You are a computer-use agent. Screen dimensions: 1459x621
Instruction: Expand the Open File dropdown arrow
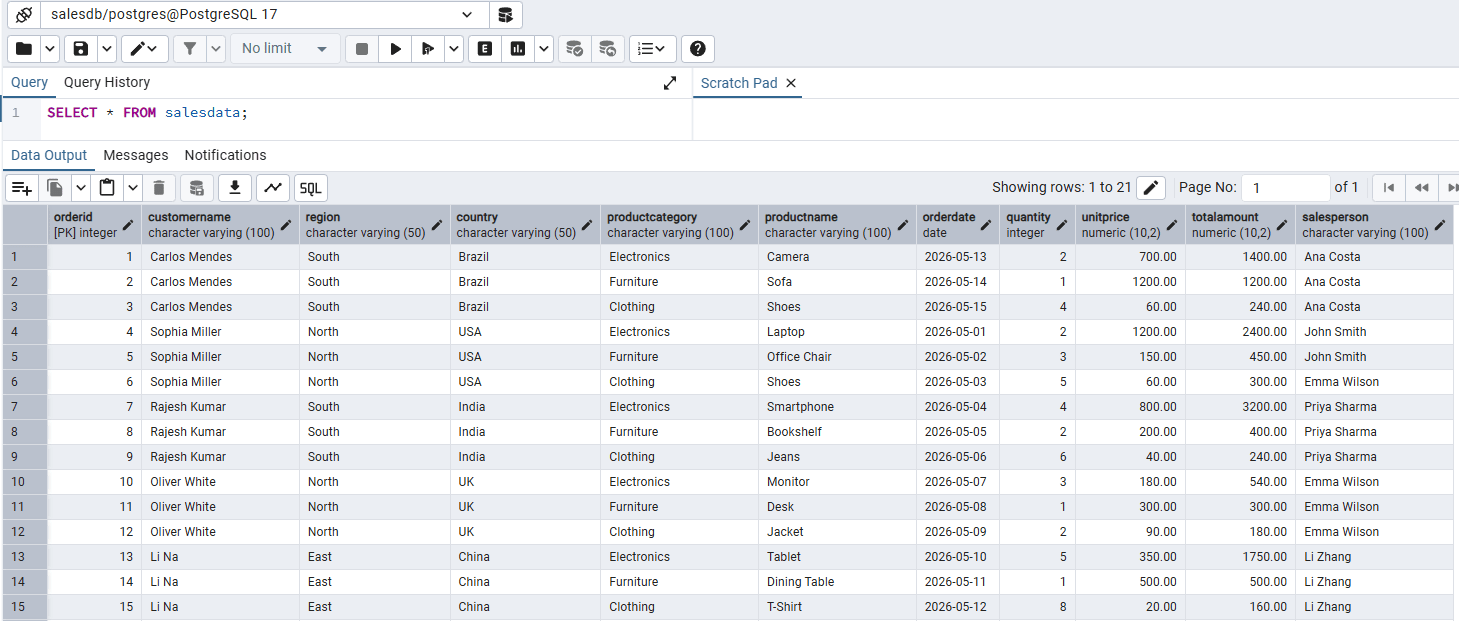pos(50,48)
